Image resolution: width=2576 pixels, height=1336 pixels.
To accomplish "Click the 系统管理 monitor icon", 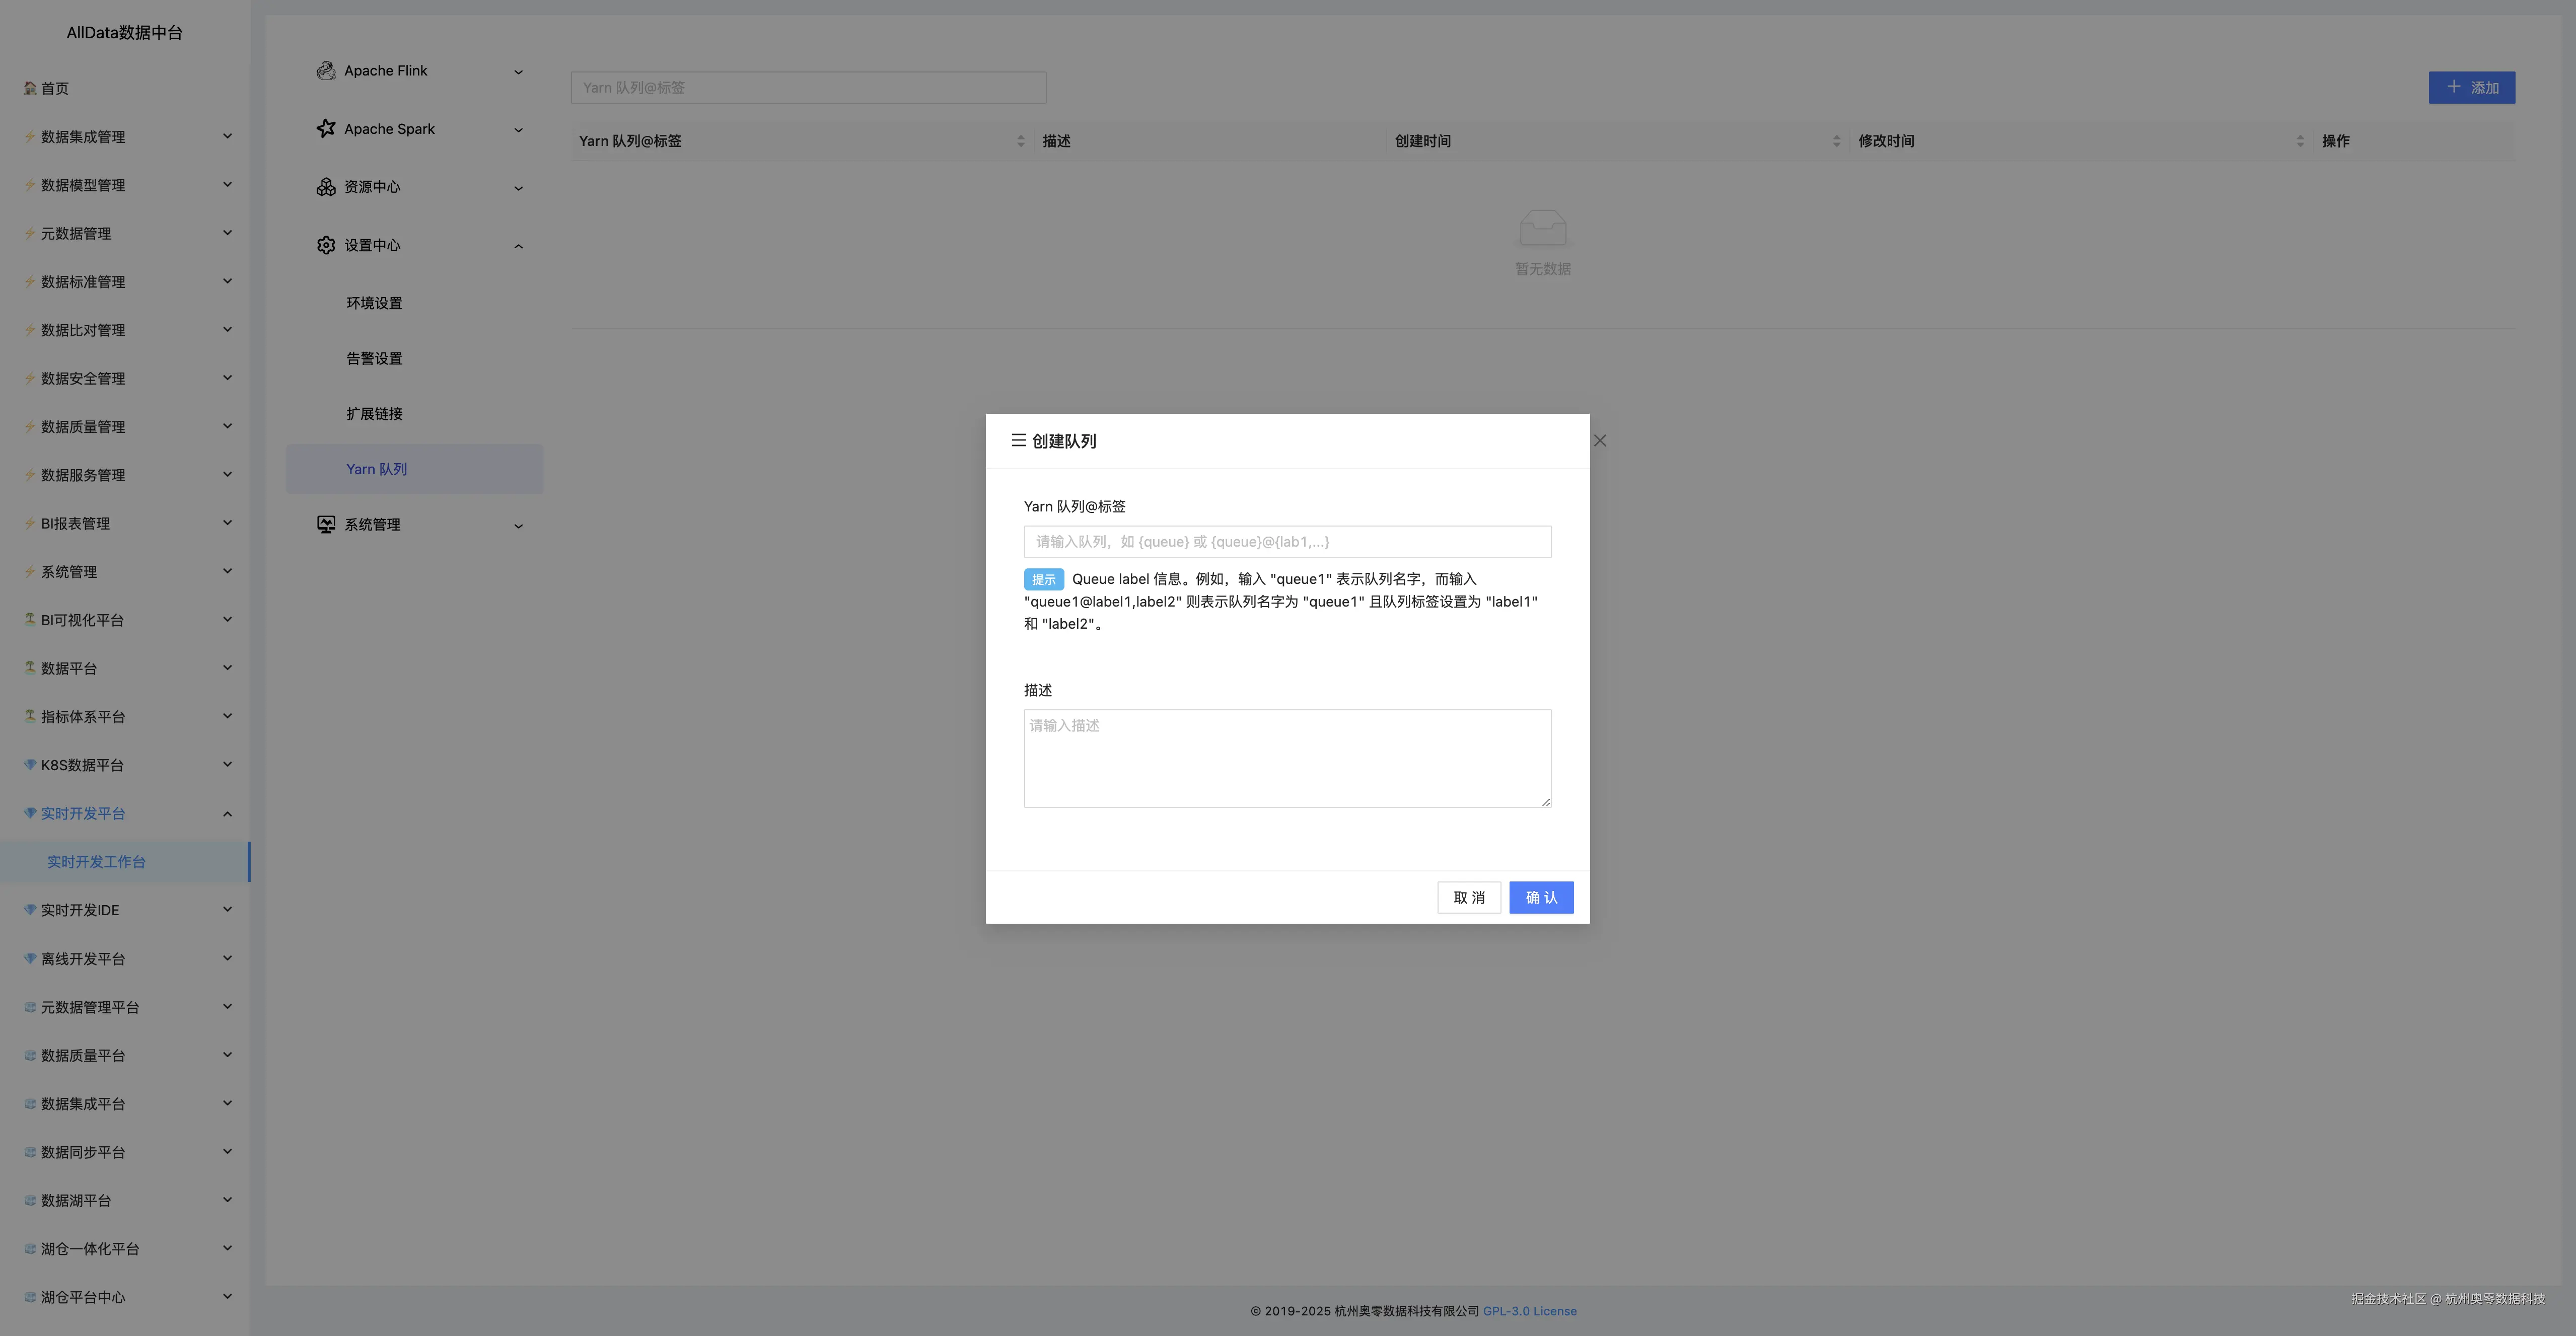I will coord(326,524).
